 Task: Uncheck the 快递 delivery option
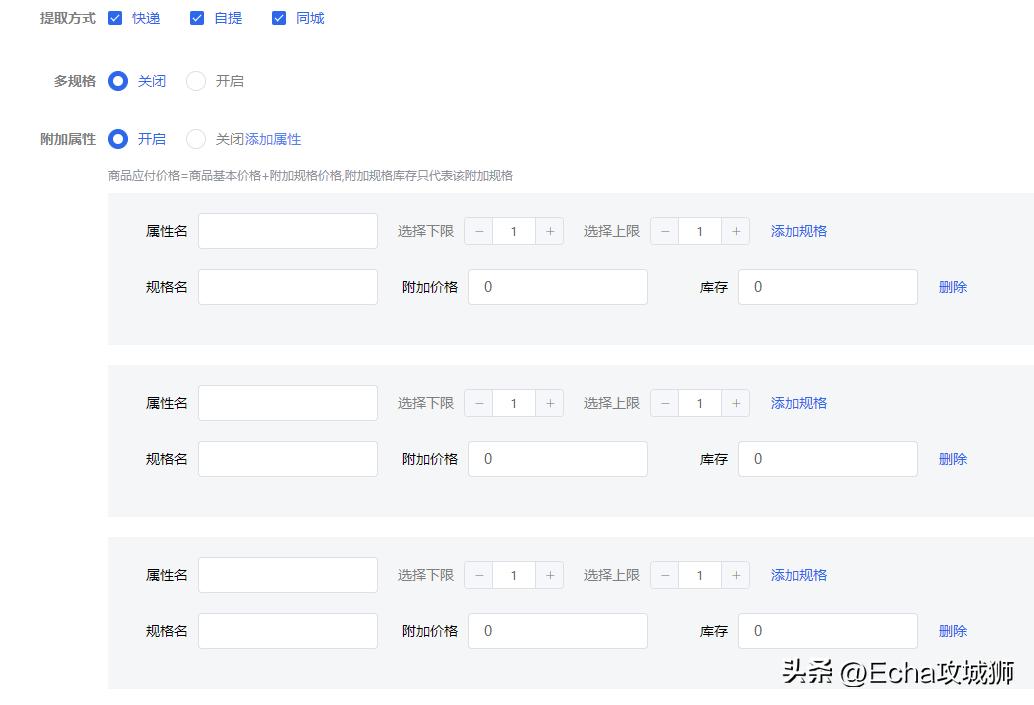point(116,17)
